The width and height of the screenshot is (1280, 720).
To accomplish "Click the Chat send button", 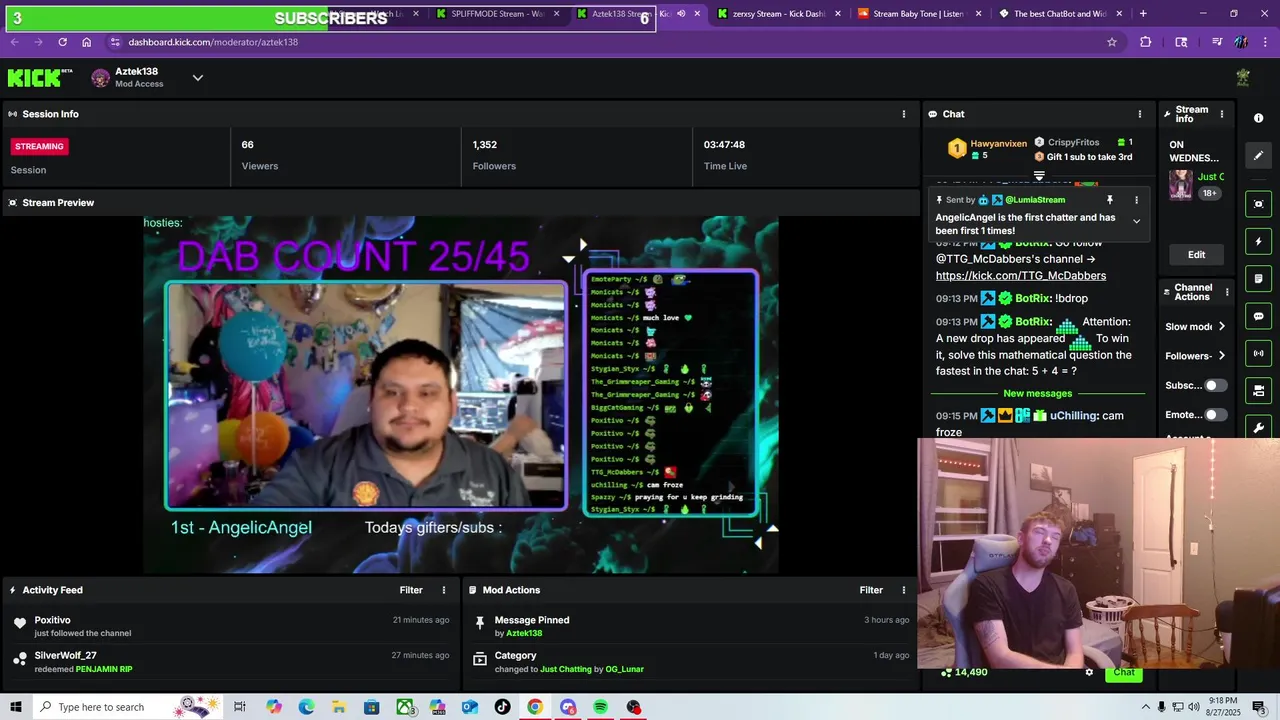I will (x=1124, y=673).
